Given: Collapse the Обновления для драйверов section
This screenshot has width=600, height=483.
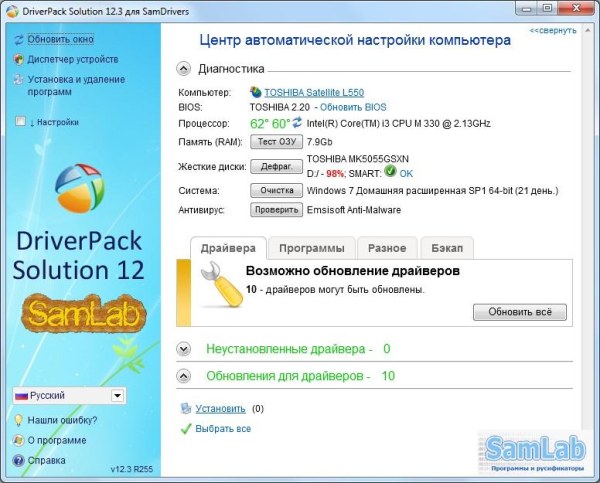Looking at the screenshot, I should click(x=184, y=376).
